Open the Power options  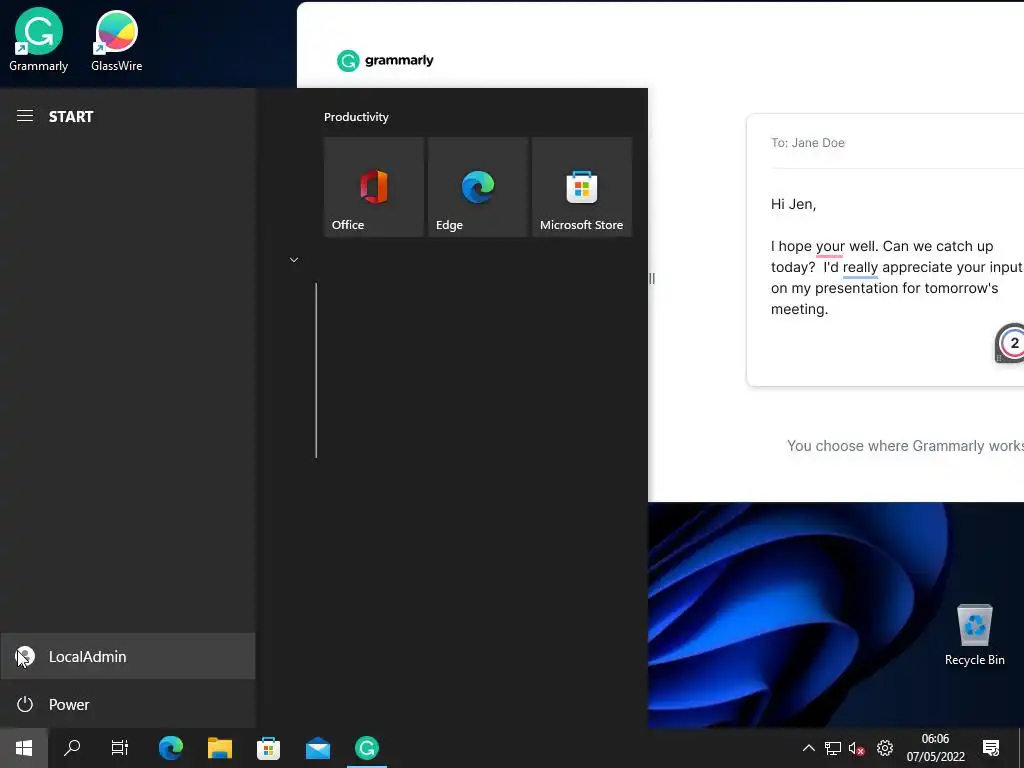128,704
